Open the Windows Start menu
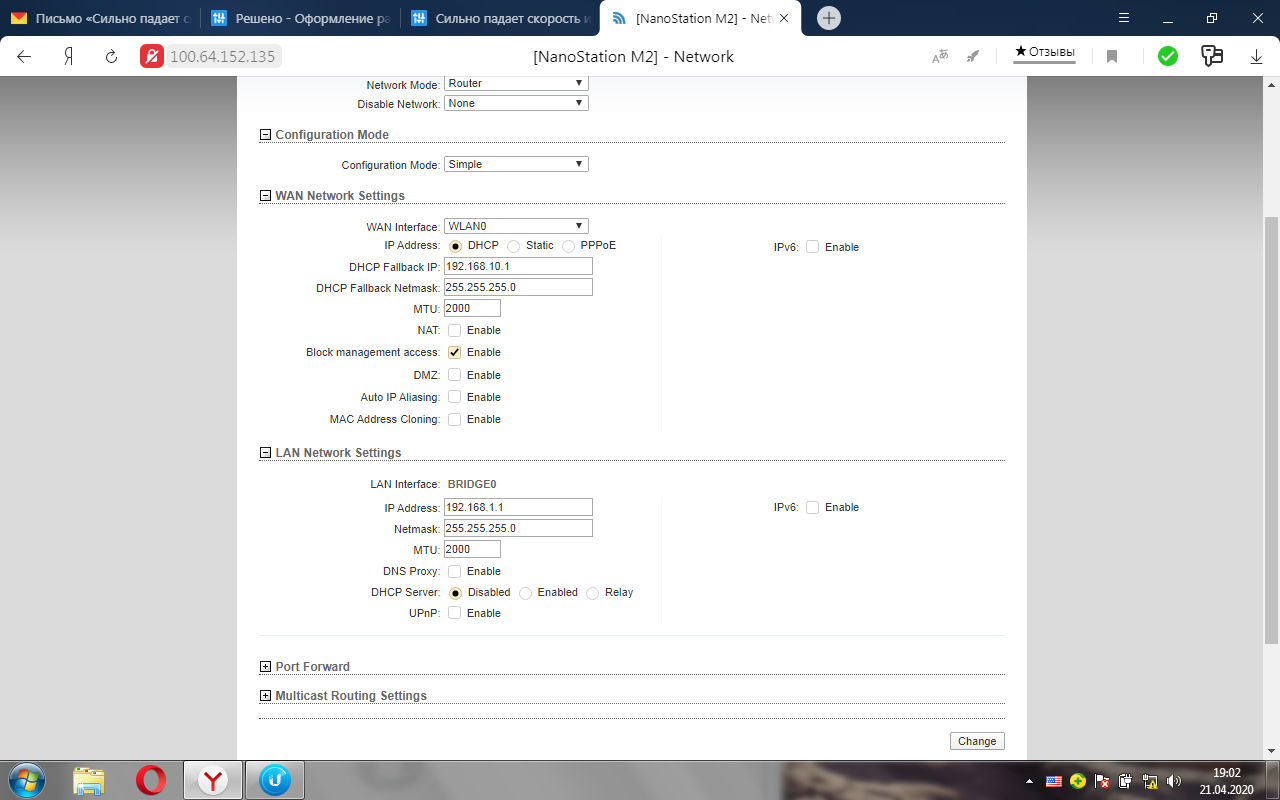 [x=26, y=780]
